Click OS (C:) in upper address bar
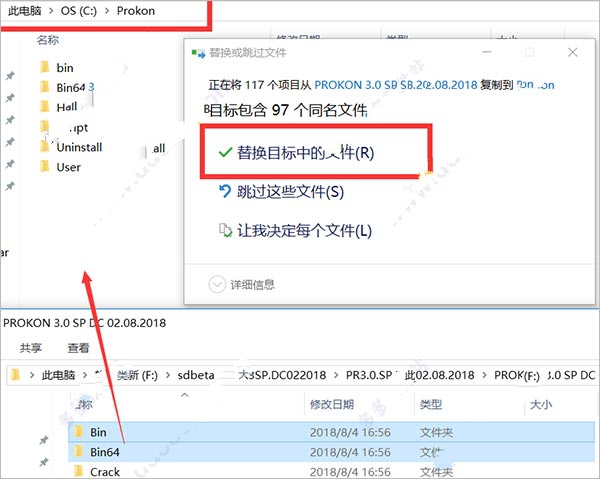 pos(78,11)
